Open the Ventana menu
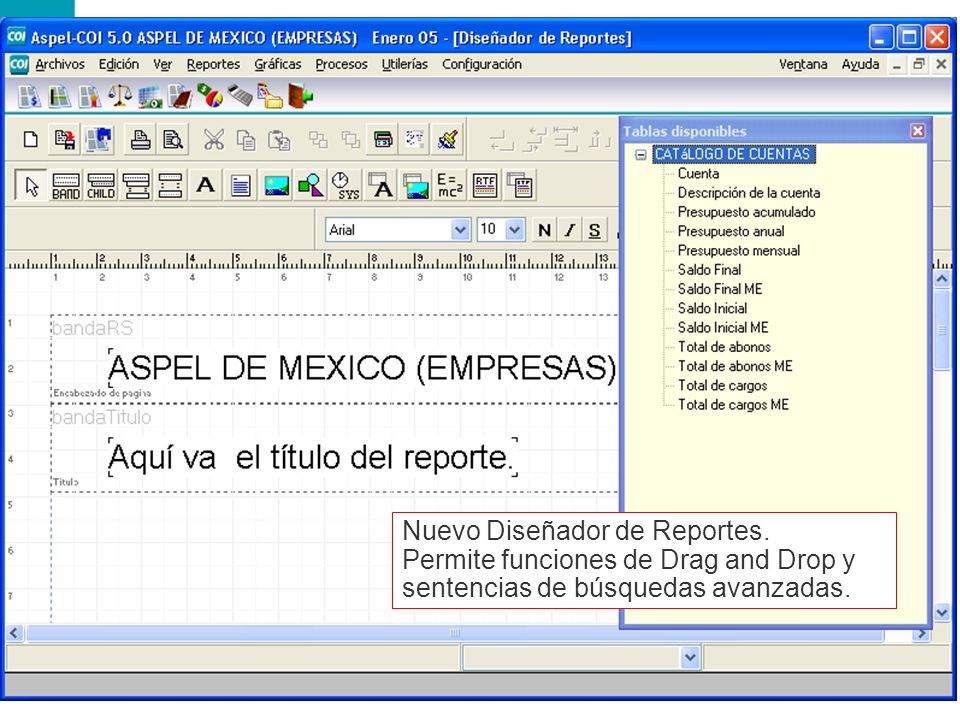The width and height of the screenshot is (960, 720). coord(803,64)
